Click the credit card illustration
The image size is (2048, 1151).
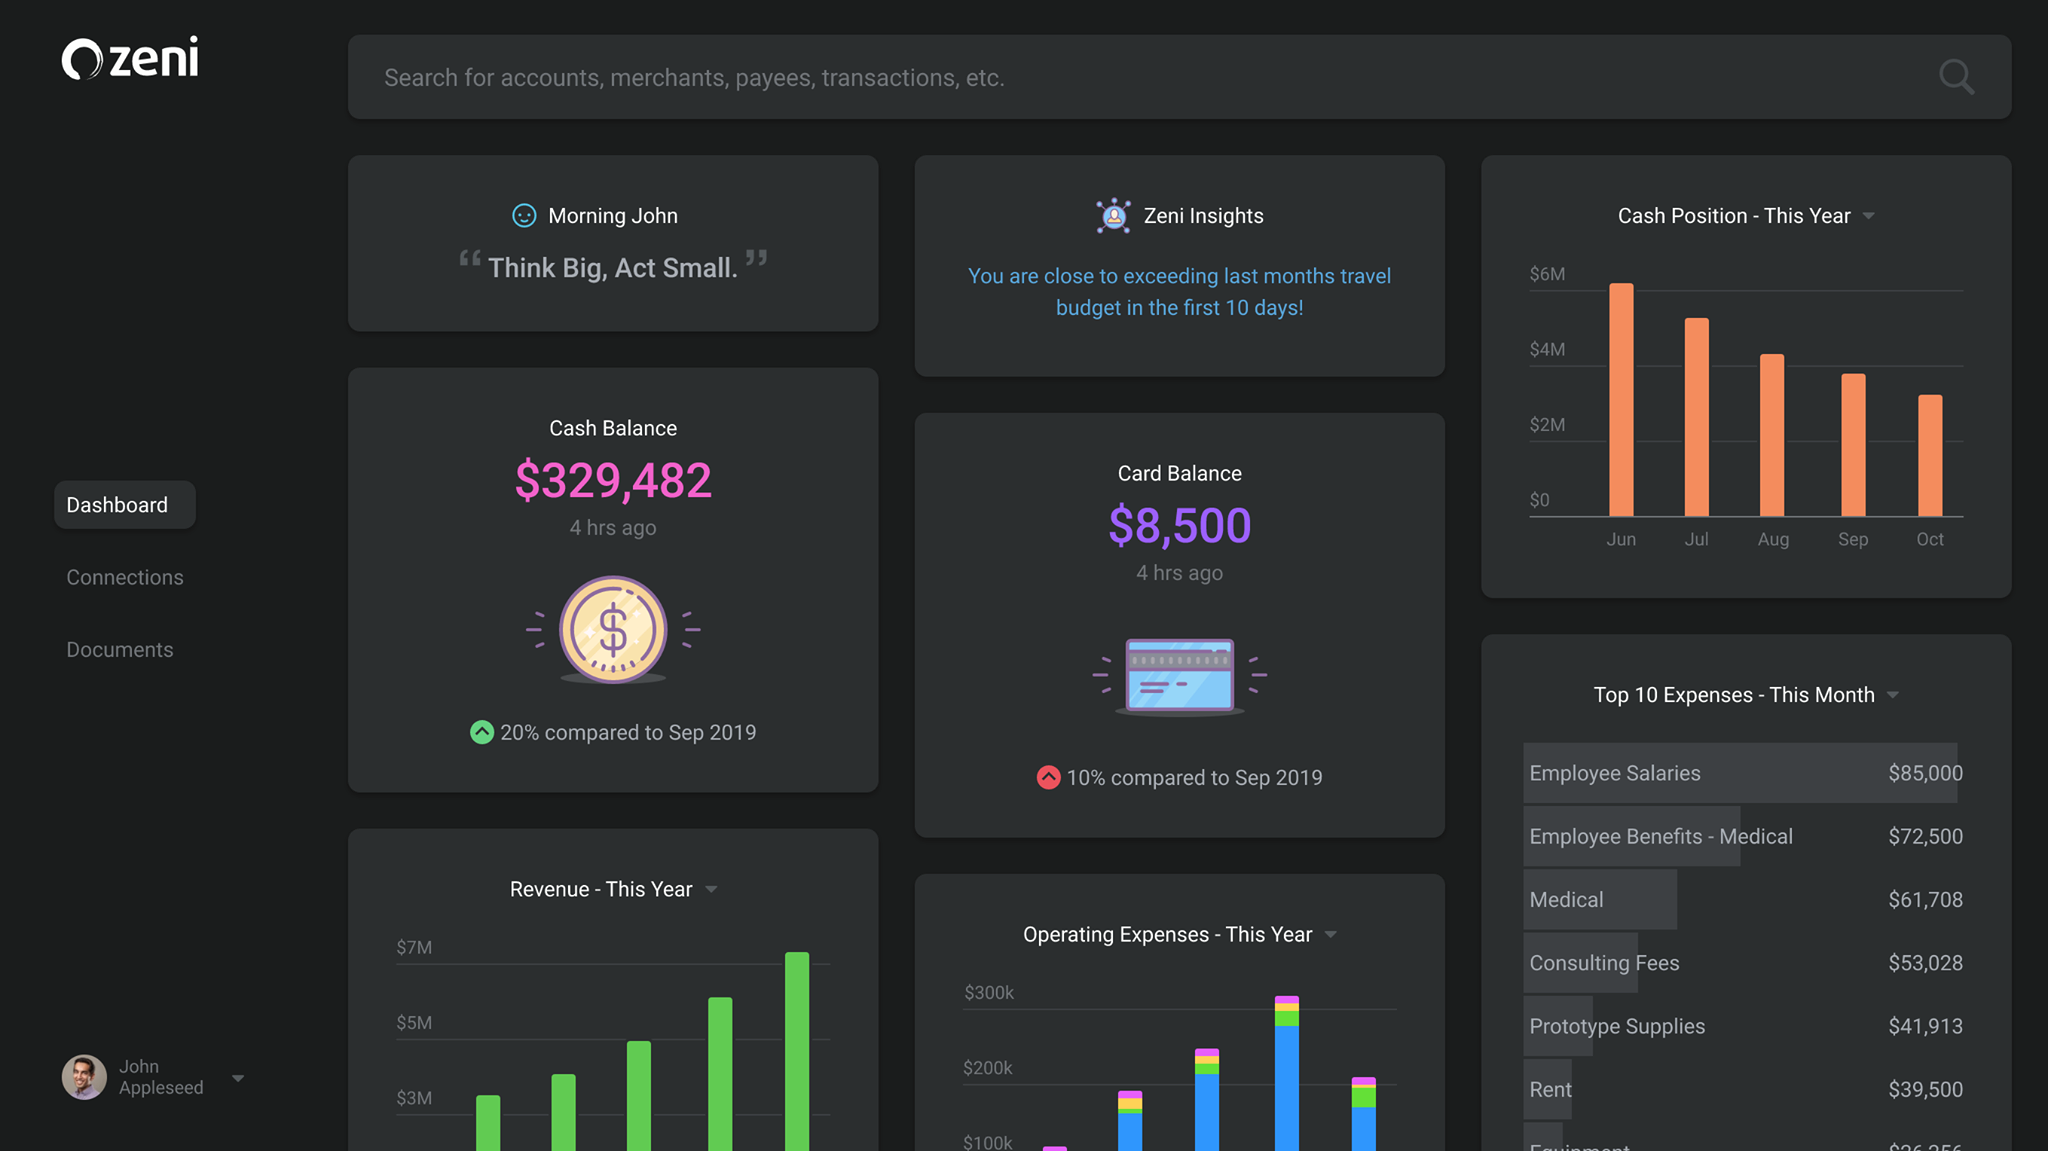pyautogui.click(x=1179, y=676)
